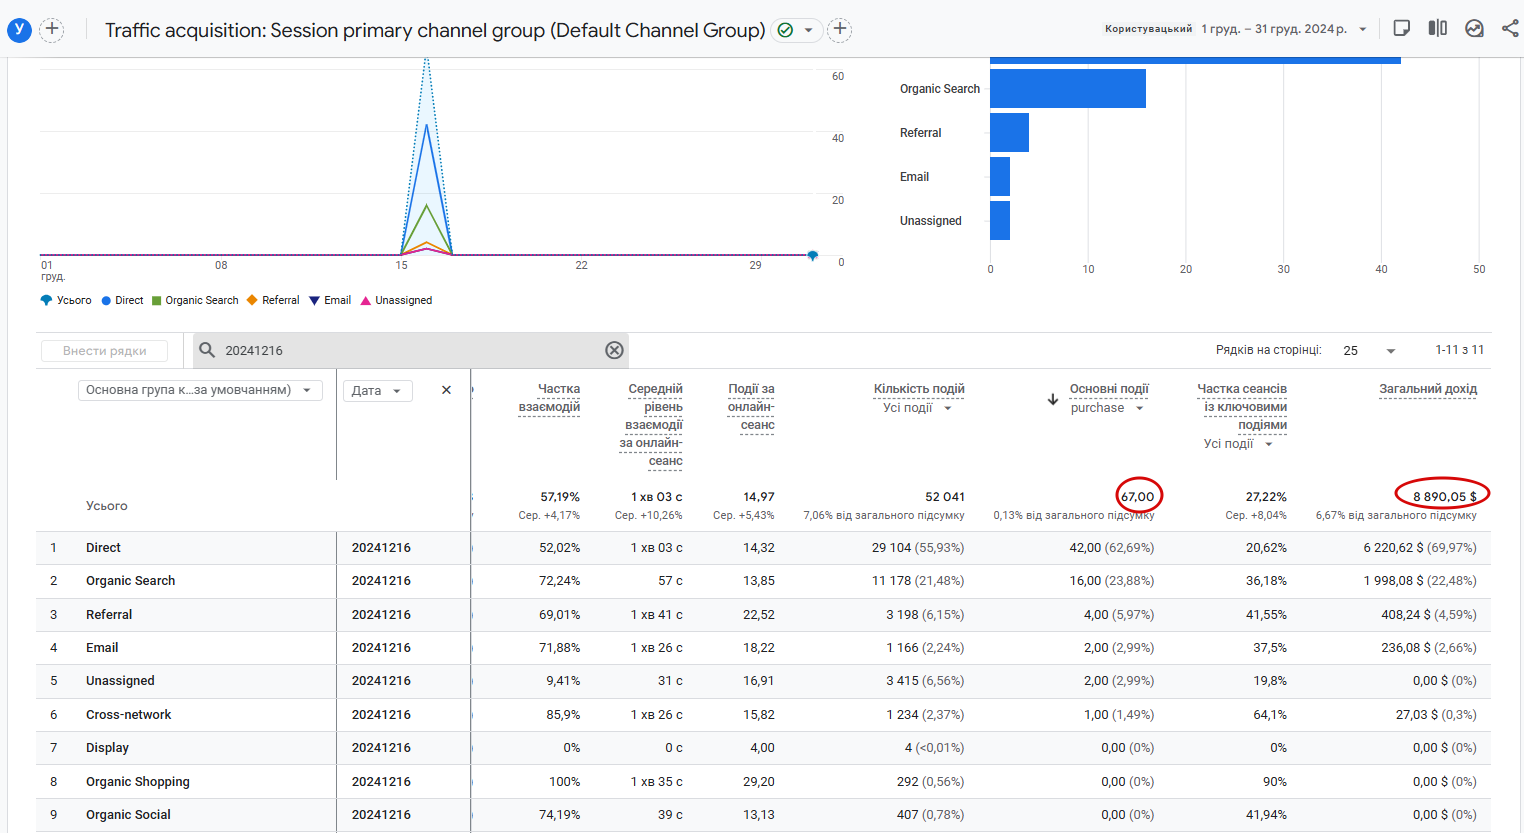Click the compare columns icon in header
Viewport: 1524px width, 833px height.
tap(1438, 28)
